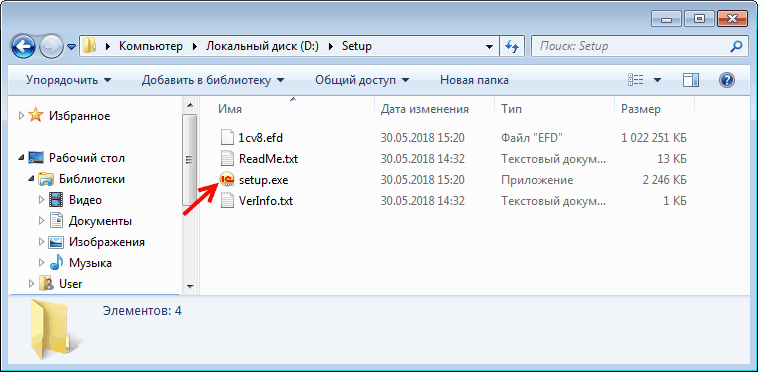Expand the arrow after Компьютер in path
Viewport: 758px width, 372px height.
(x=195, y=46)
